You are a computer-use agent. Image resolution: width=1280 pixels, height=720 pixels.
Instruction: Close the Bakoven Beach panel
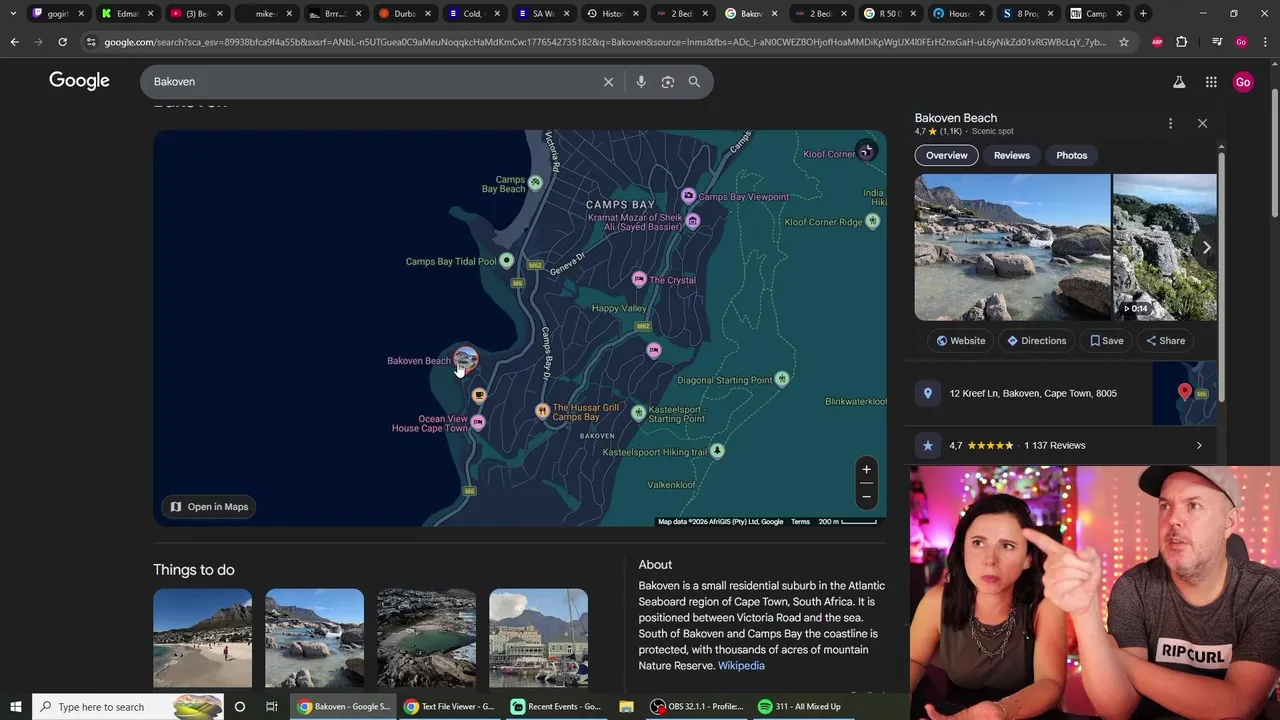(x=1202, y=123)
